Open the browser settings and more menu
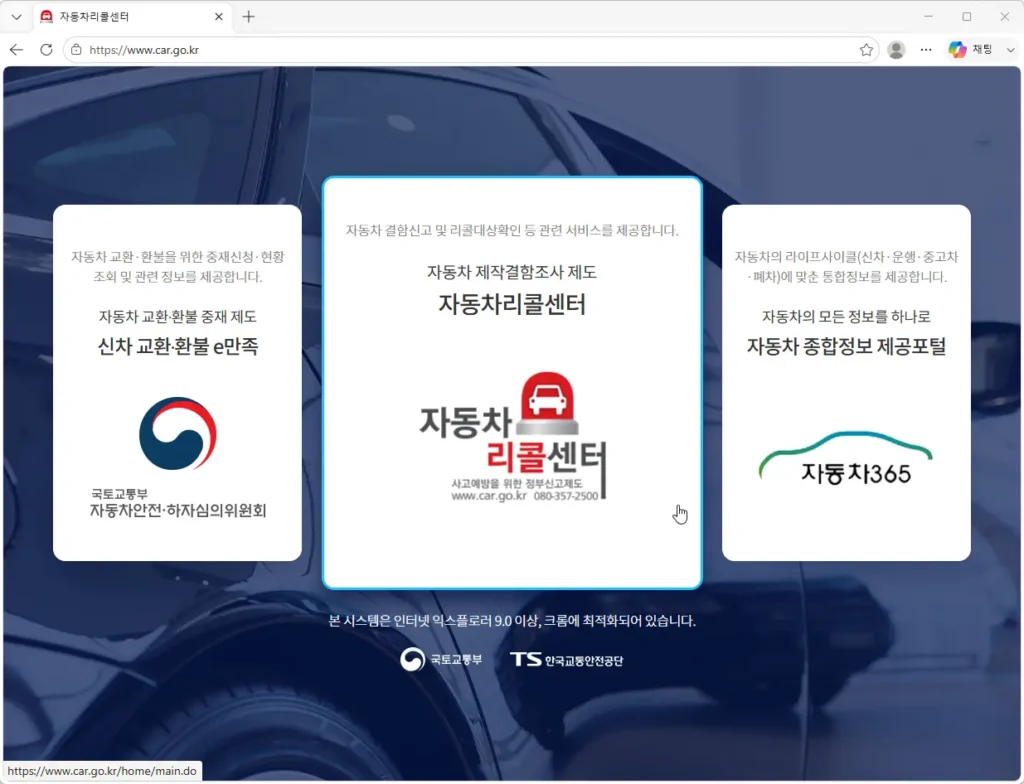Image resolution: width=1024 pixels, height=784 pixels. tap(926, 50)
